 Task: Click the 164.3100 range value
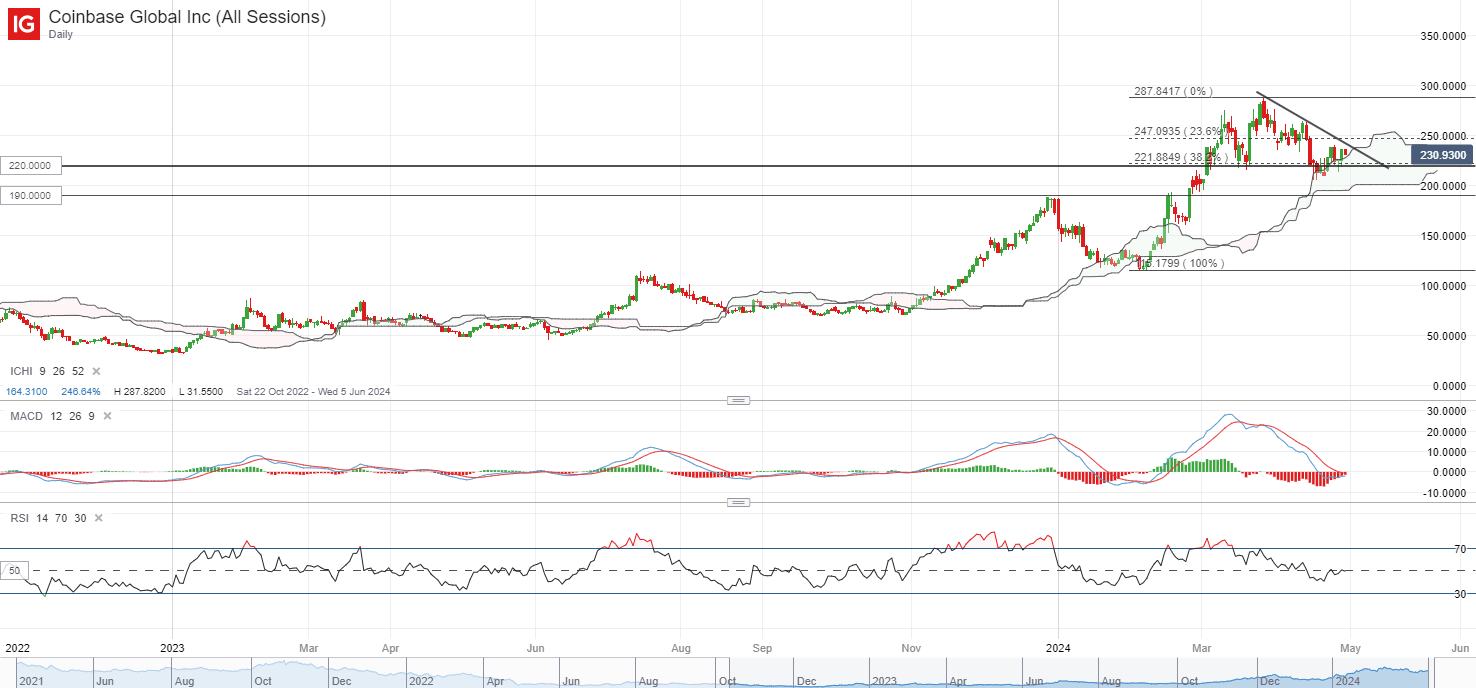[26, 392]
